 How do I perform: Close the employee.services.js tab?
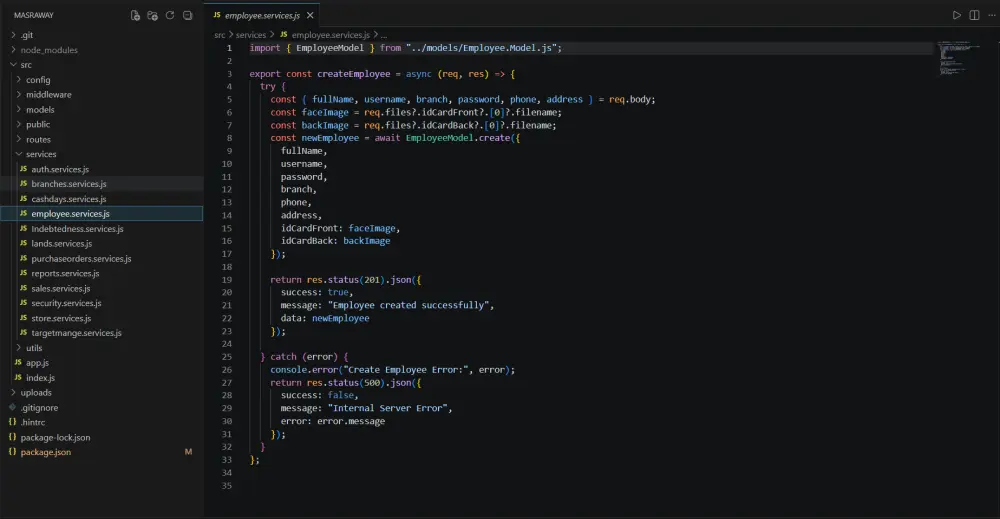point(310,15)
